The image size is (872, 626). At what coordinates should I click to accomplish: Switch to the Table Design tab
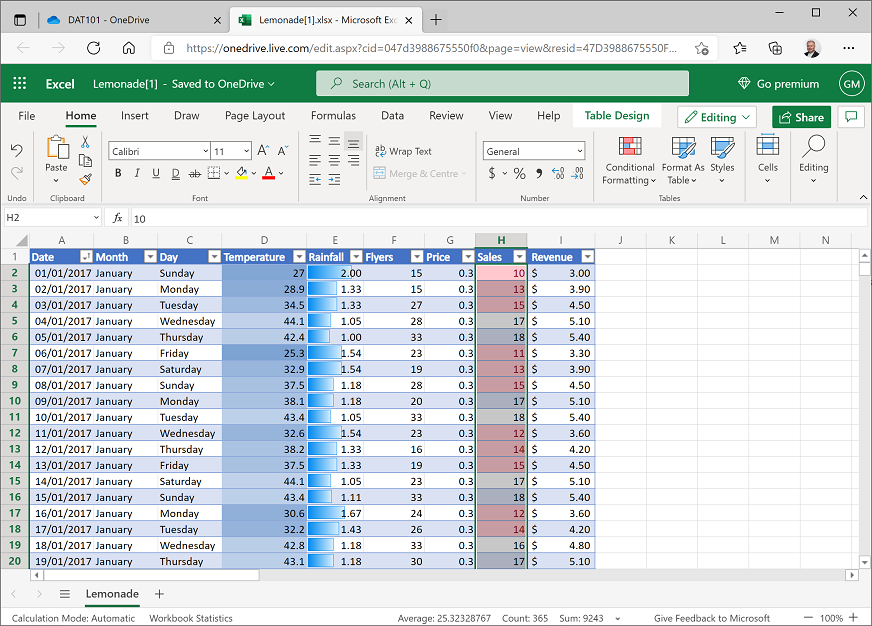pos(617,116)
